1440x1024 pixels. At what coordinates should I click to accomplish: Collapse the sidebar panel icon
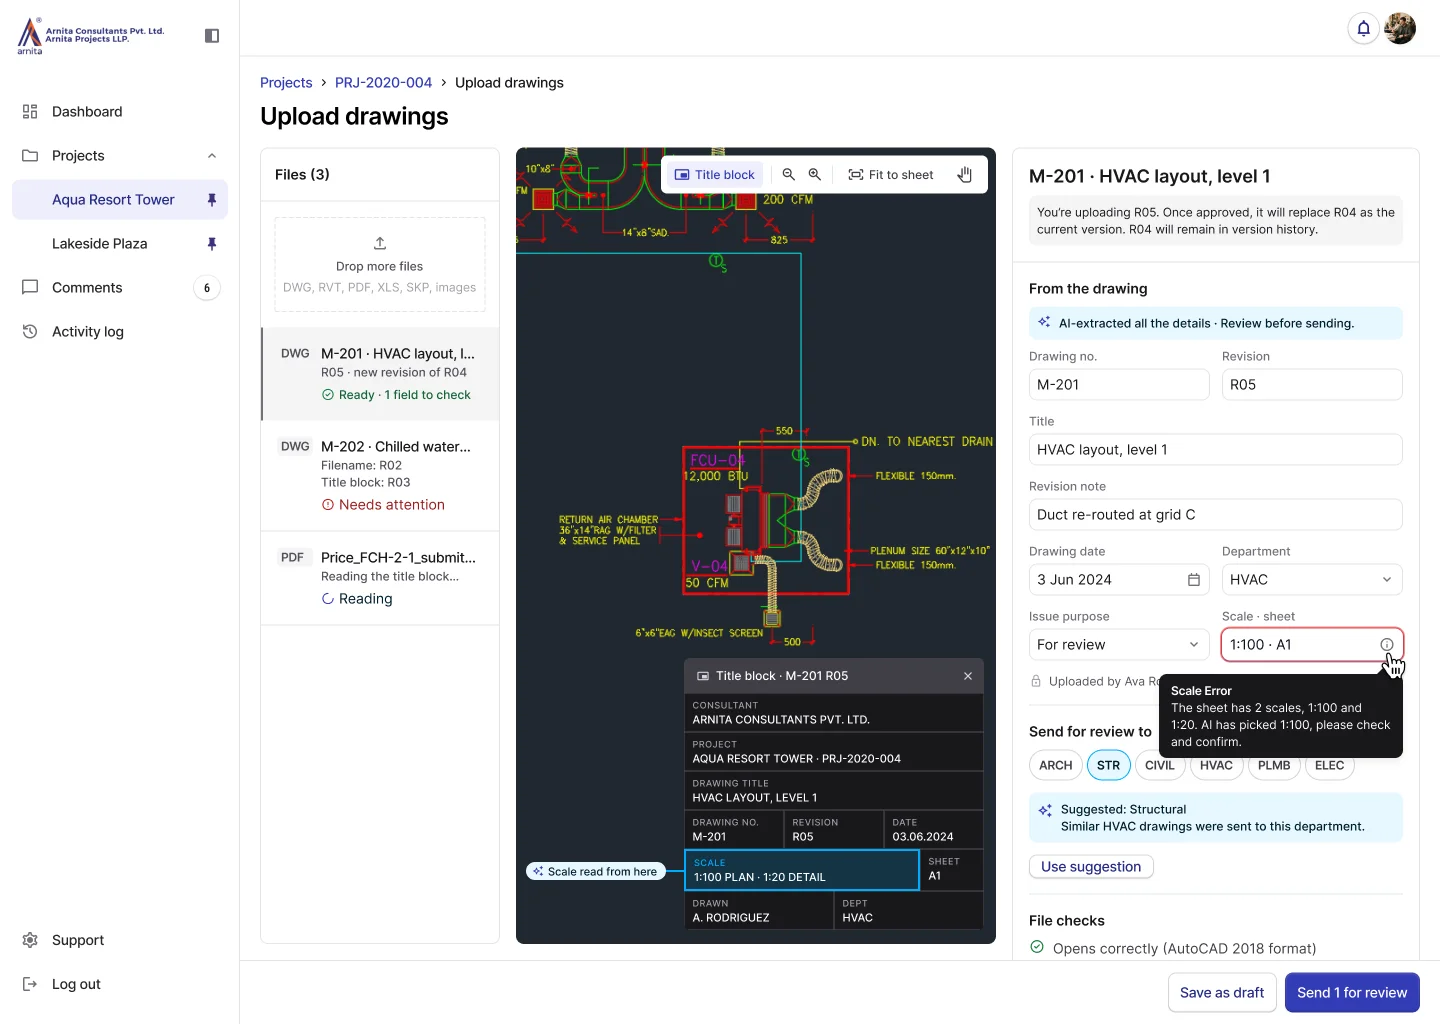click(x=212, y=36)
